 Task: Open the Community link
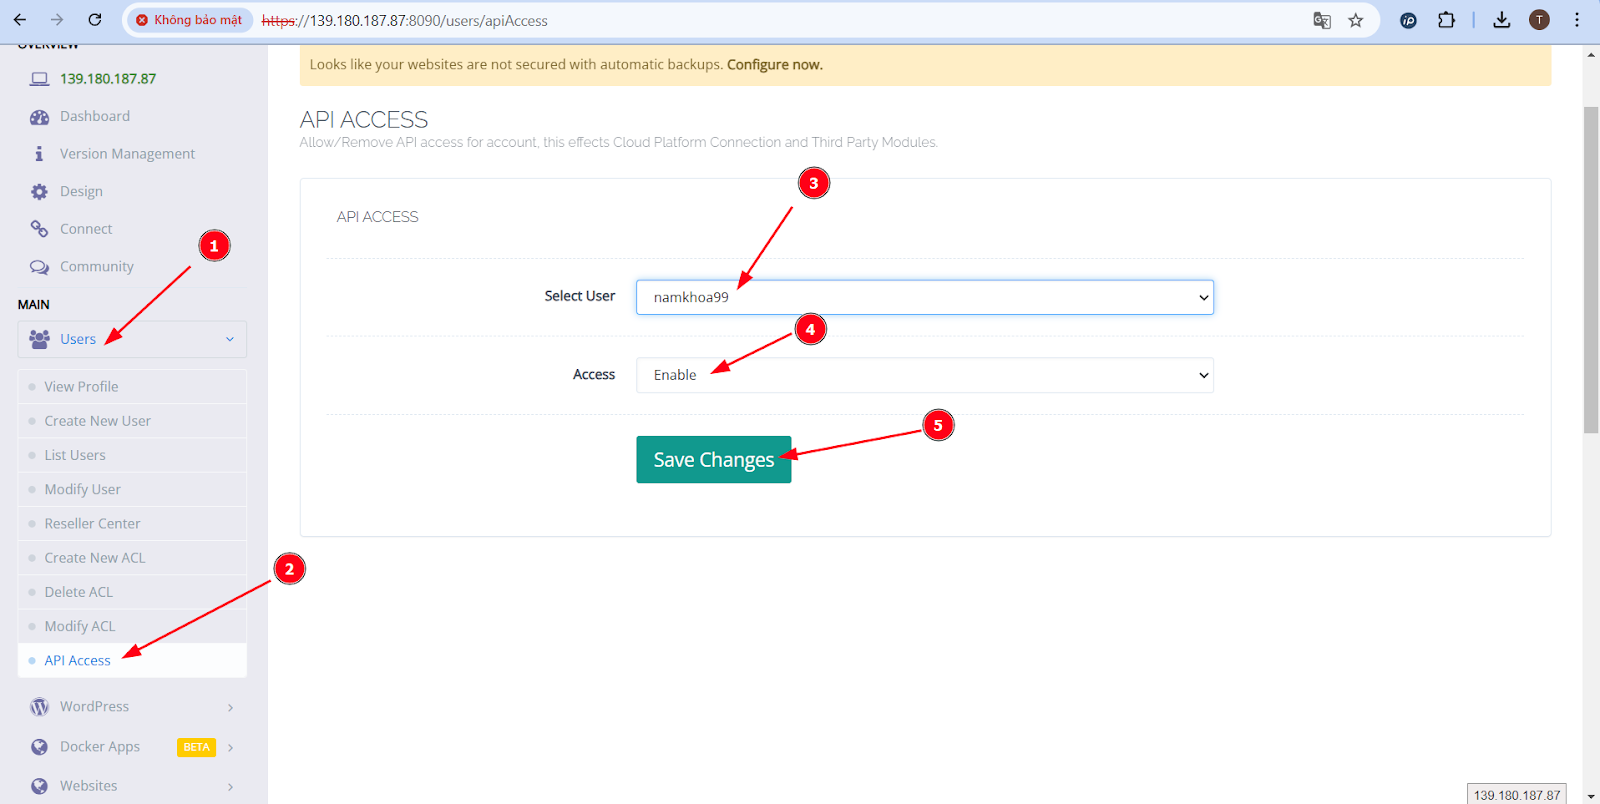tap(97, 267)
